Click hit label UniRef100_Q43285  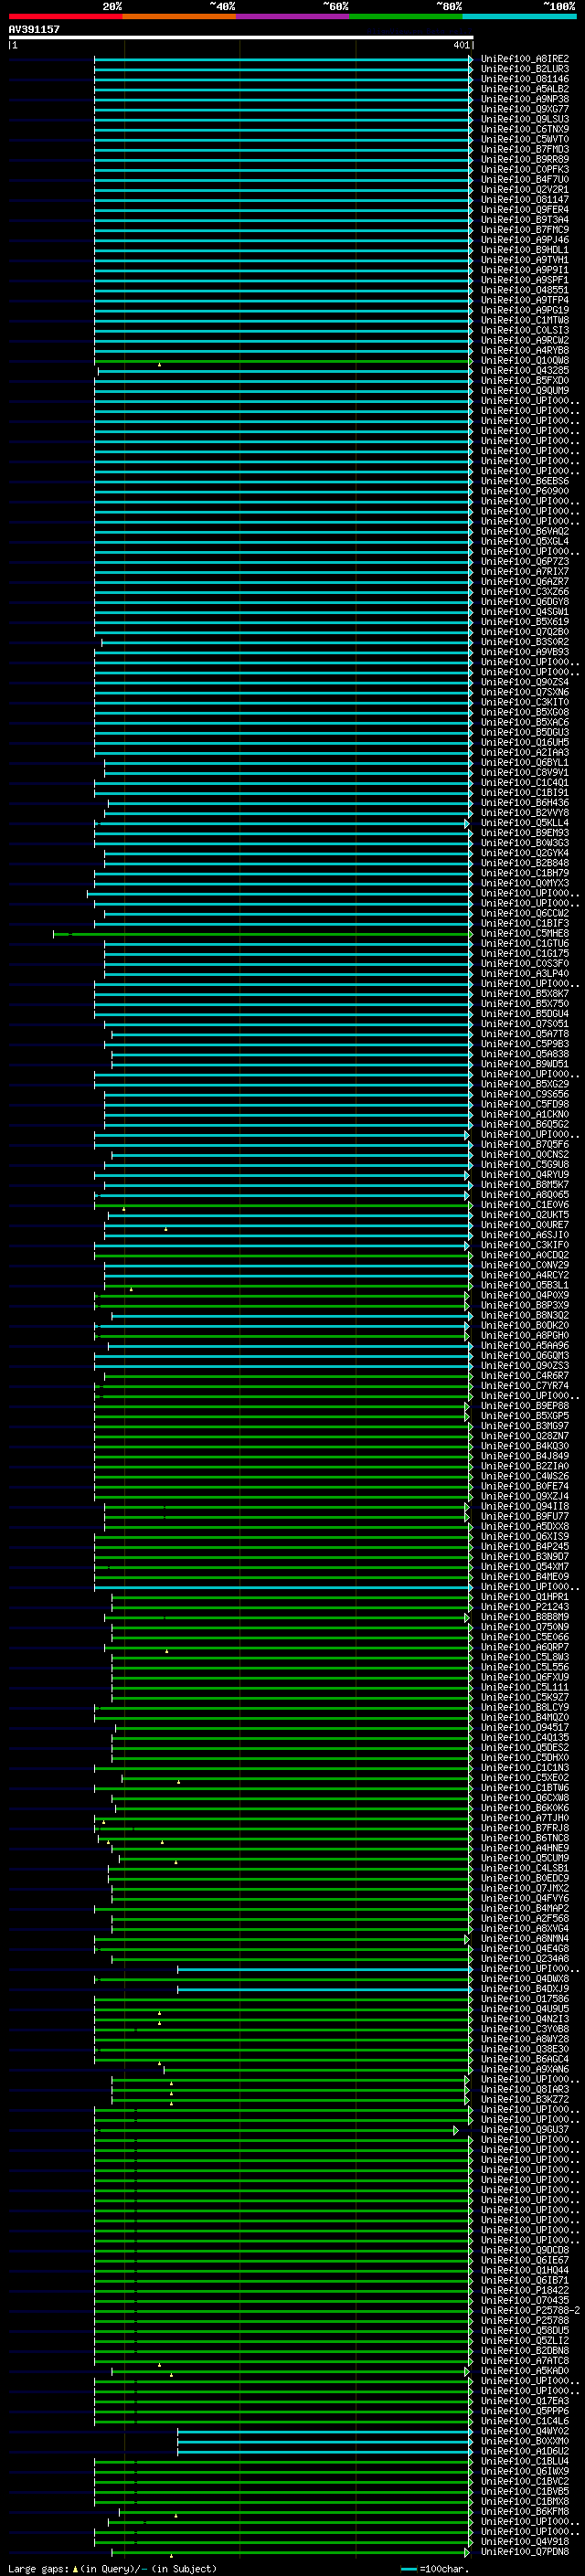click(x=524, y=370)
